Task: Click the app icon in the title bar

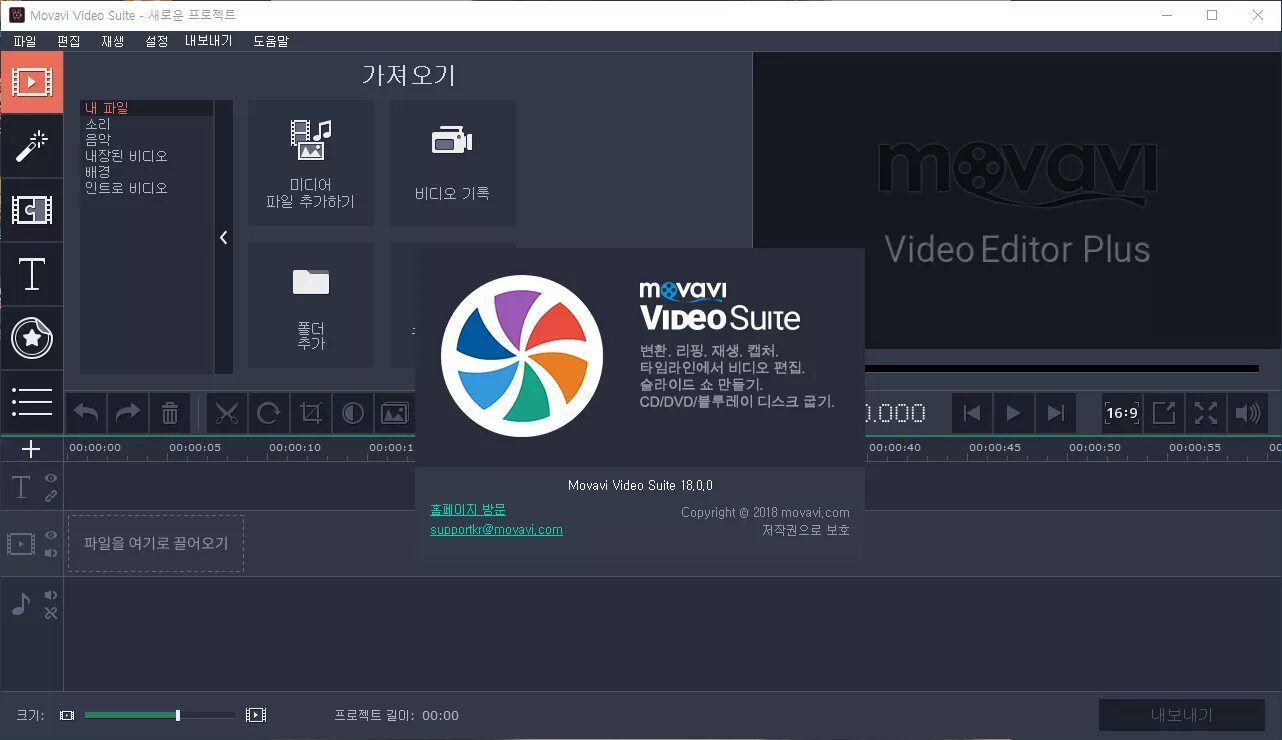Action: (15, 15)
